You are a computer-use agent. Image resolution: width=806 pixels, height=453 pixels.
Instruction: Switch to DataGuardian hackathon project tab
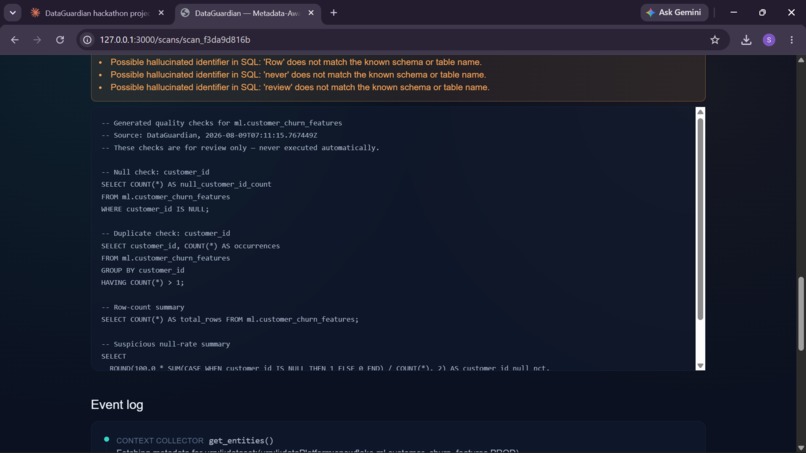point(97,13)
